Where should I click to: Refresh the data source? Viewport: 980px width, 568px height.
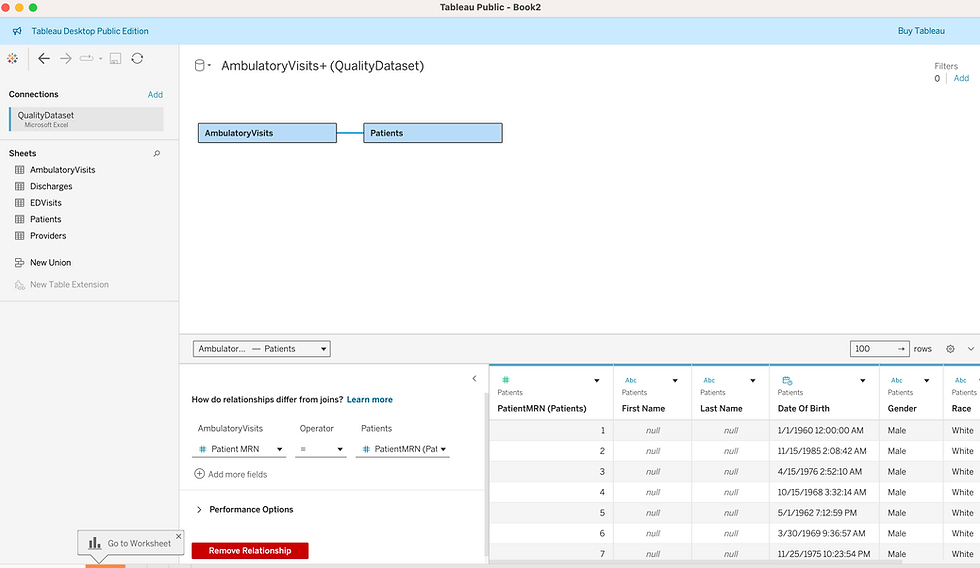tap(138, 59)
